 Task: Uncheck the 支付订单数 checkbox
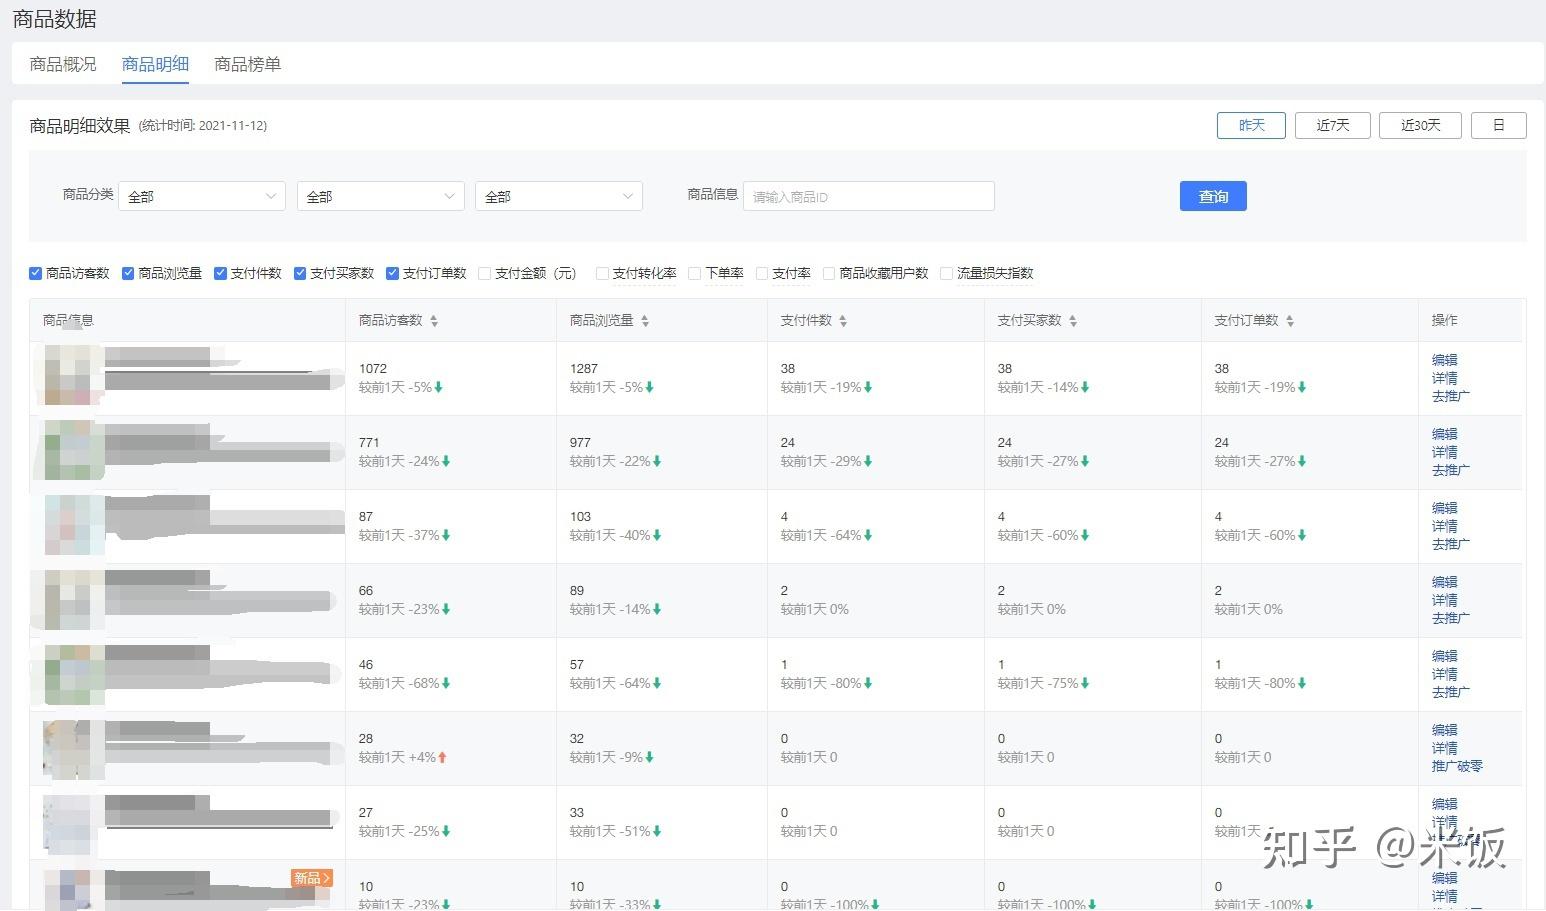[392, 273]
